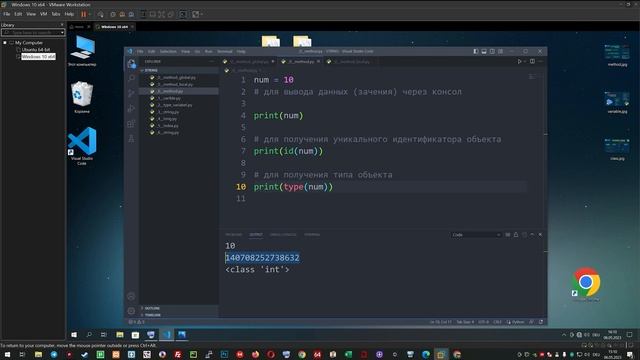Select Windows 10 x64 in VMware library
Image resolution: width=640 pixels, height=360 pixels.
coord(38,57)
